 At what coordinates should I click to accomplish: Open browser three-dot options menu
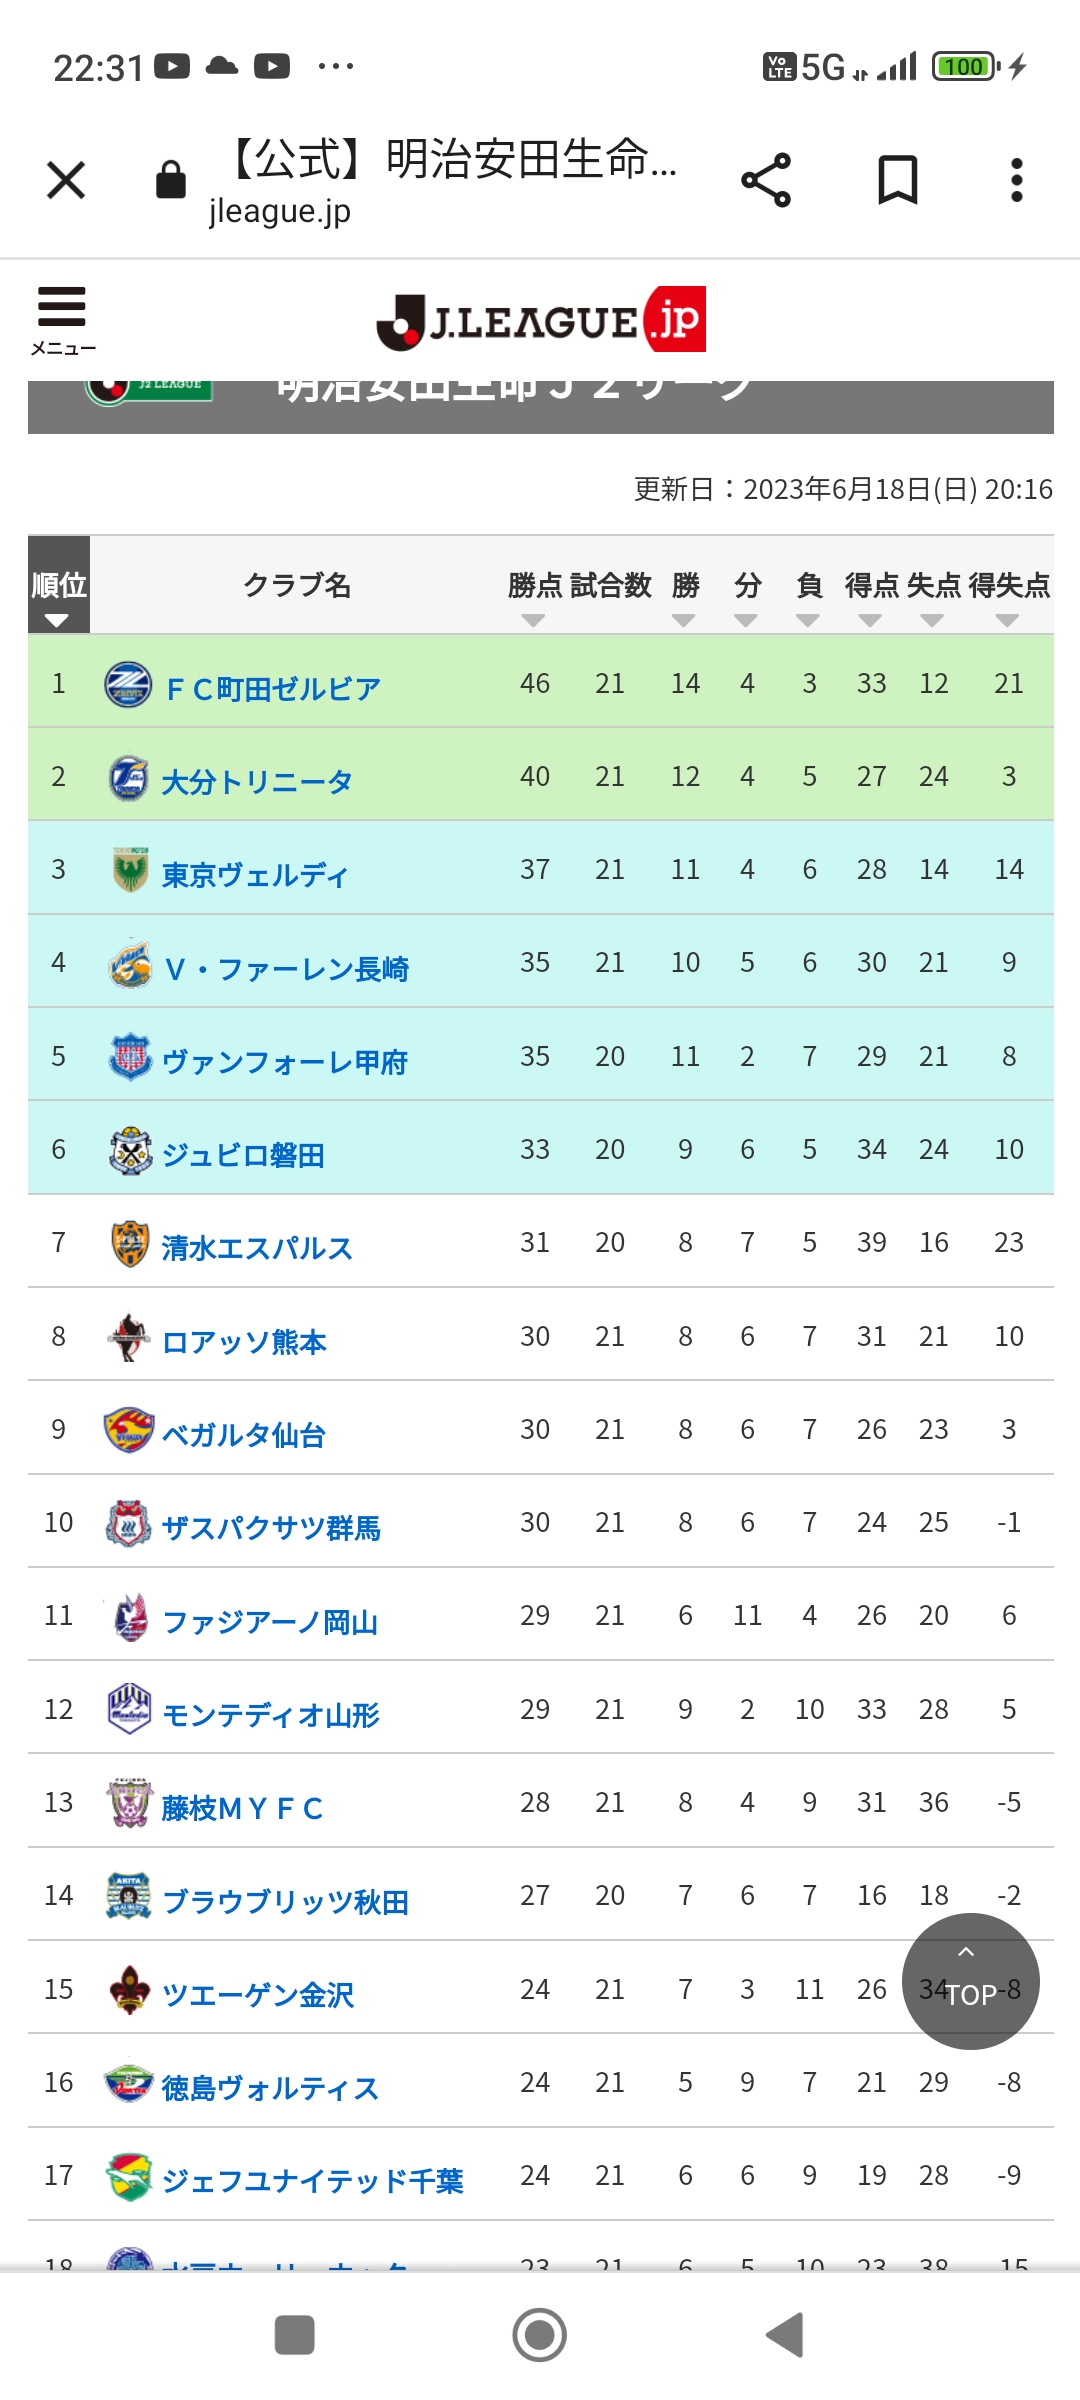coord(1016,181)
